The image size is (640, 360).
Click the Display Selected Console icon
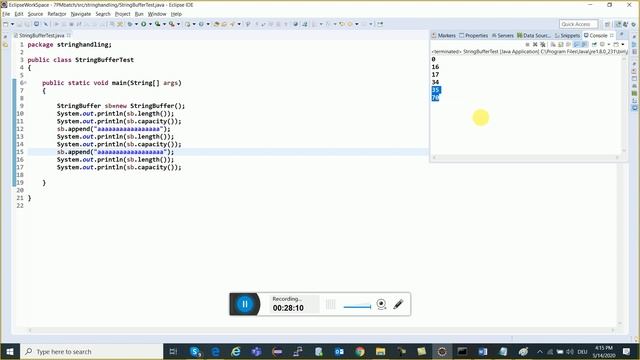pyautogui.click(x=602, y=44)
